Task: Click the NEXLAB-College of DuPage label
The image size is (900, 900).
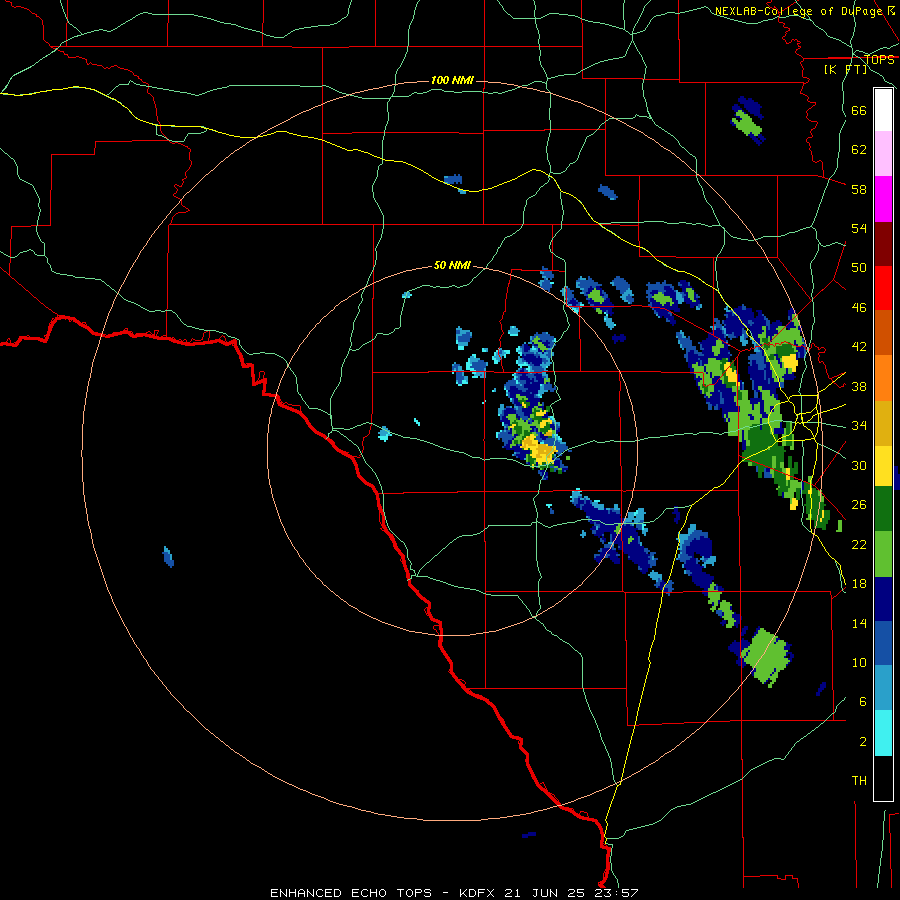Action: click(x=799, y=11)
